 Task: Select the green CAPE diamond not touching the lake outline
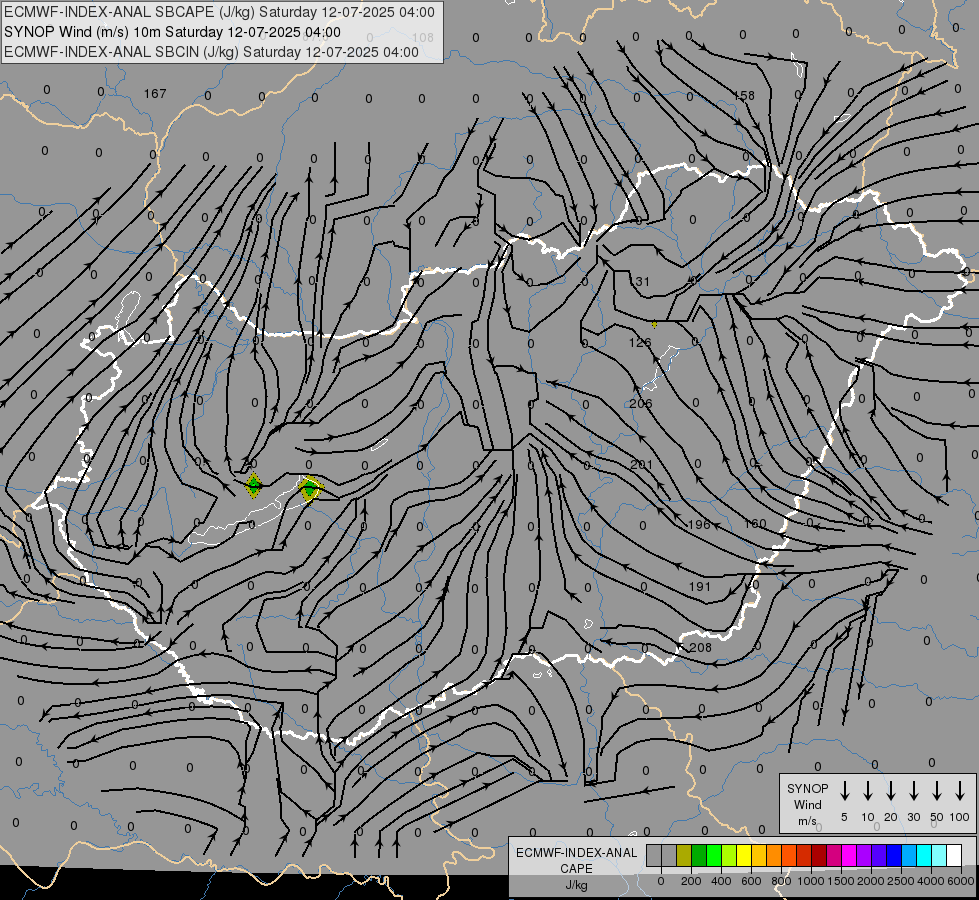point(253,485)
